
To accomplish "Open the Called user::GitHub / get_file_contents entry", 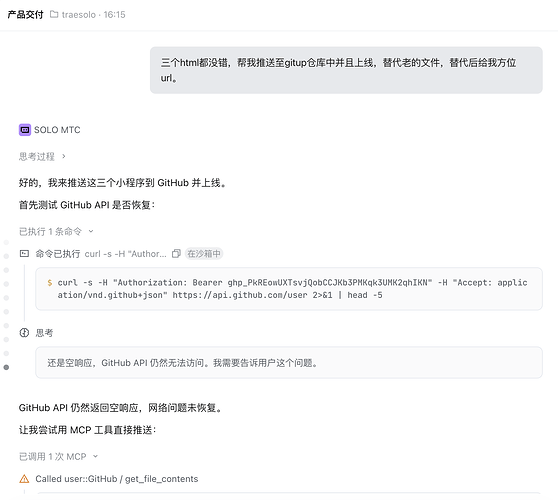I will (116, 479).
